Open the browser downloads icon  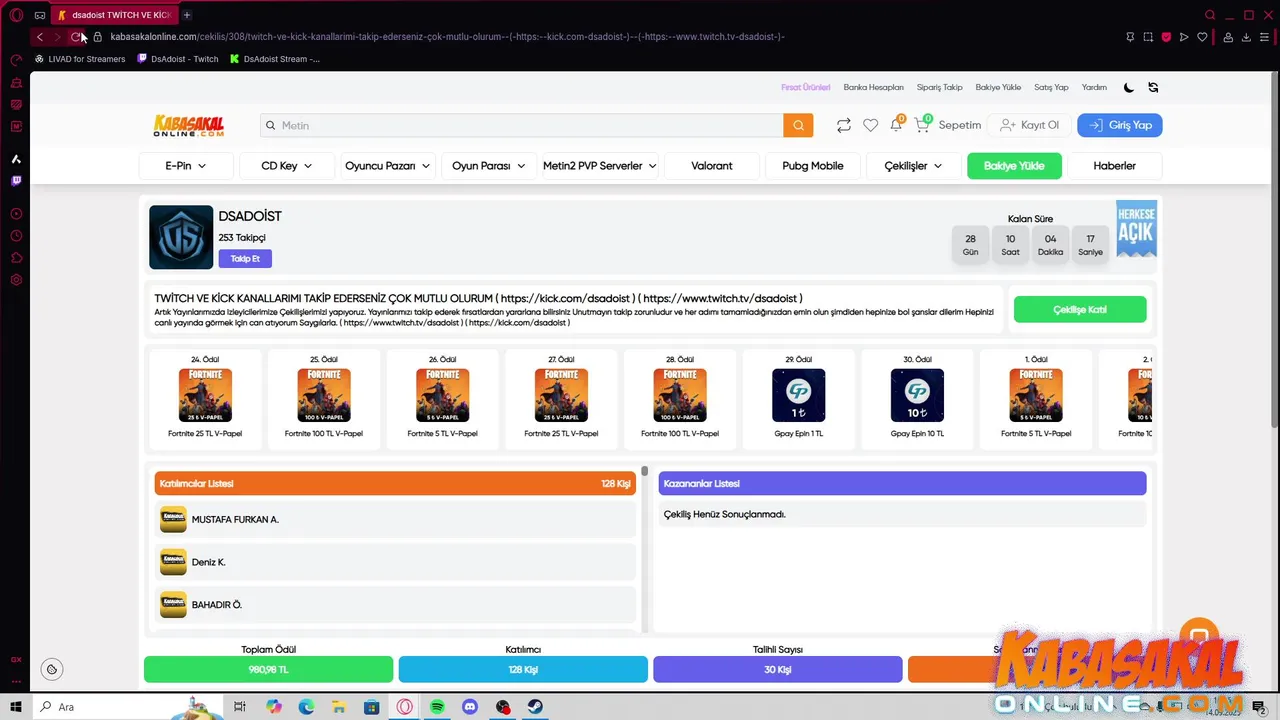[x=1246, y=37]
